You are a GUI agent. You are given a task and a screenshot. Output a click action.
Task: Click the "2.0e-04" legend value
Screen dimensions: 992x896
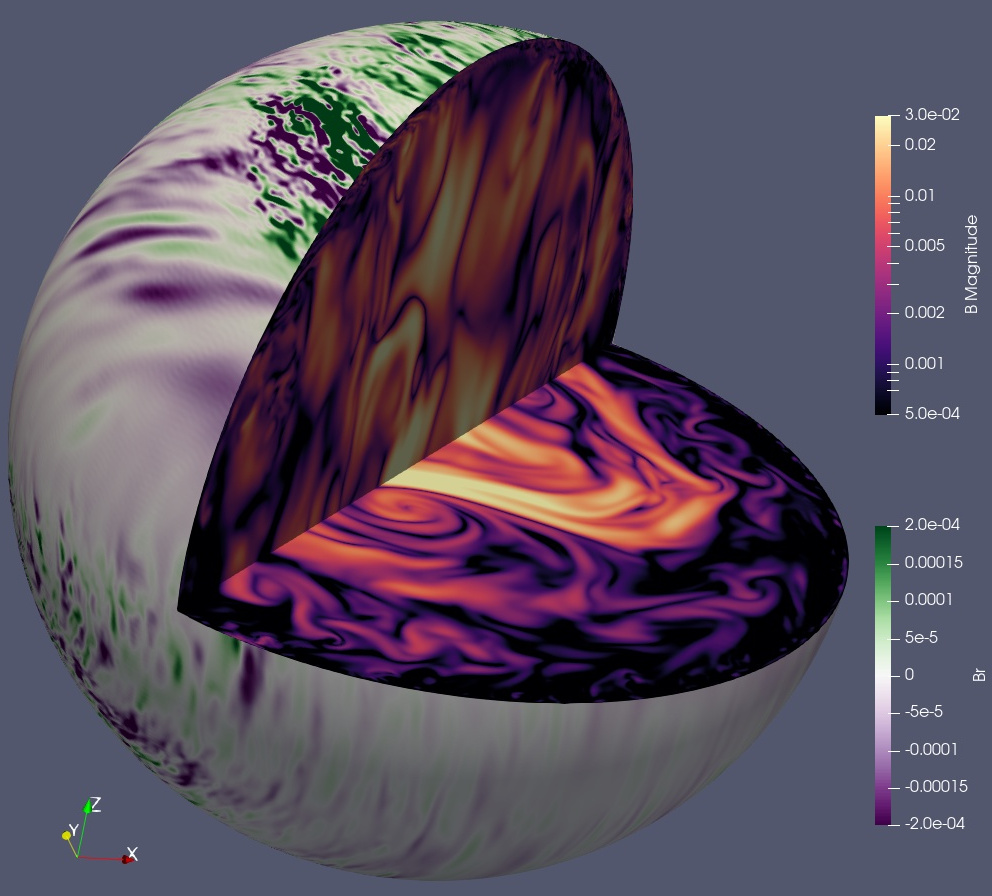click(932, 525)
